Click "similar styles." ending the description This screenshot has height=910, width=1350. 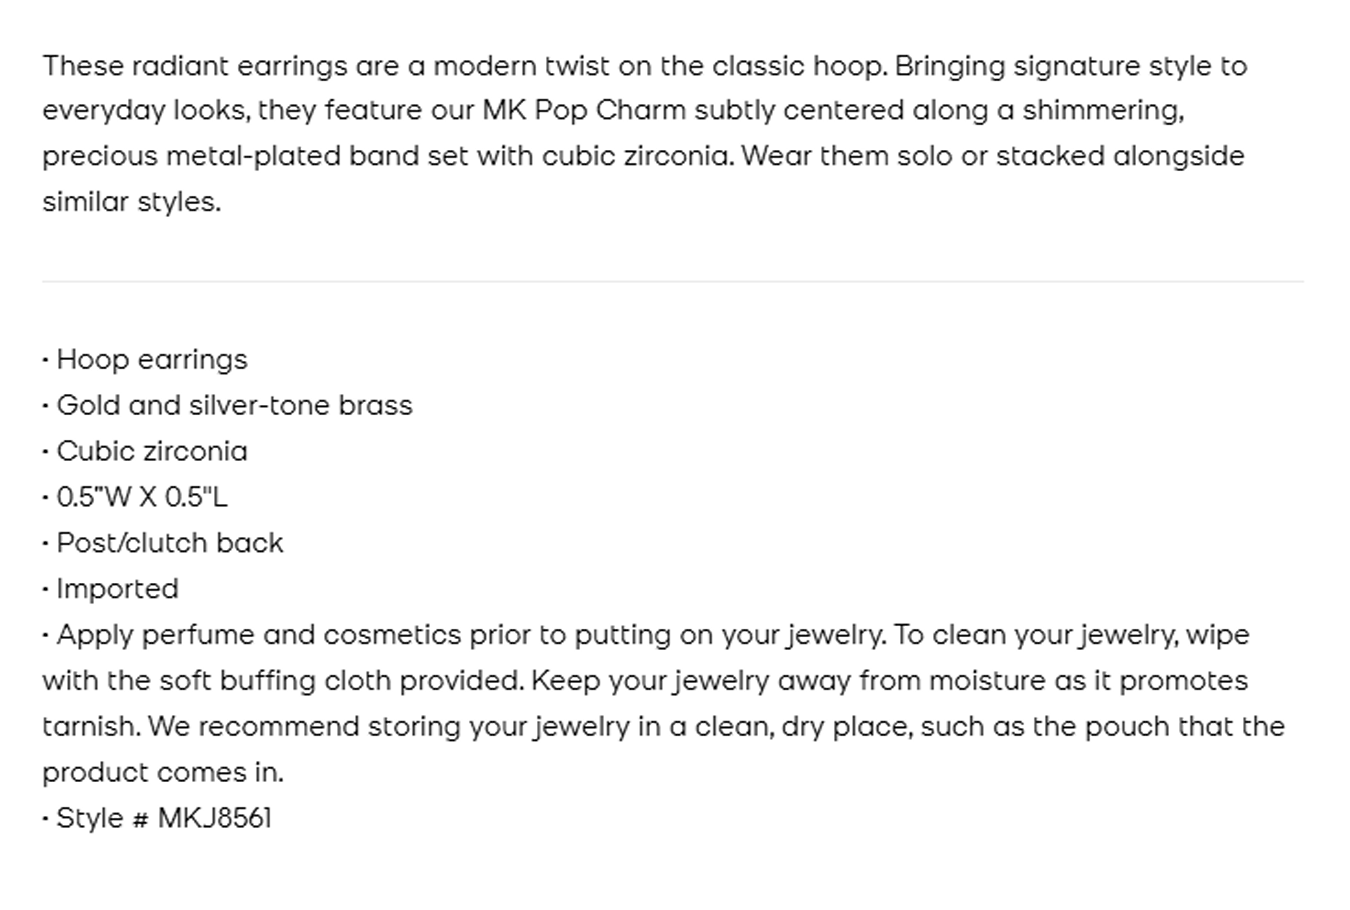coord(131,202)
